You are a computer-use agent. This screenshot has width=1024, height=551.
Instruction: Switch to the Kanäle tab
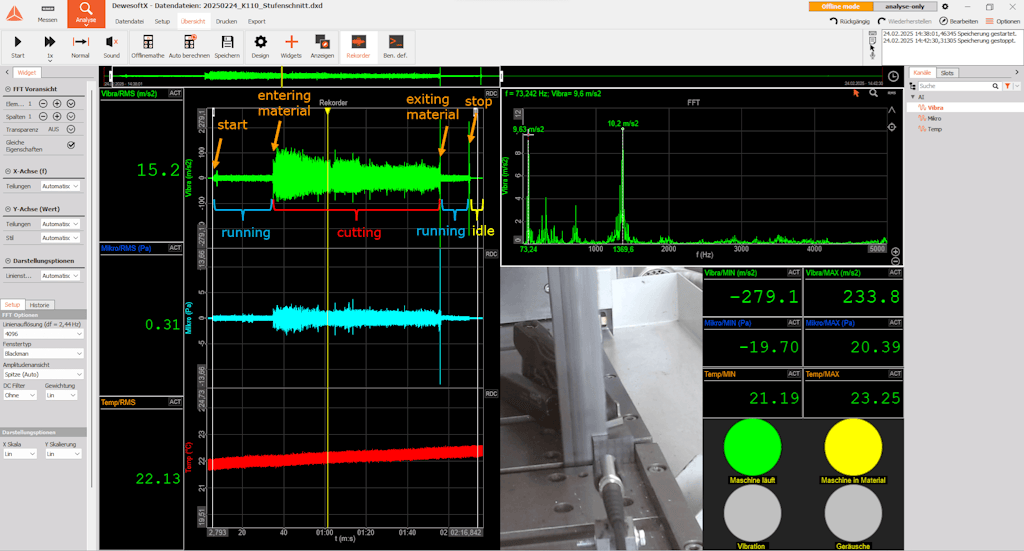(921, 72)
